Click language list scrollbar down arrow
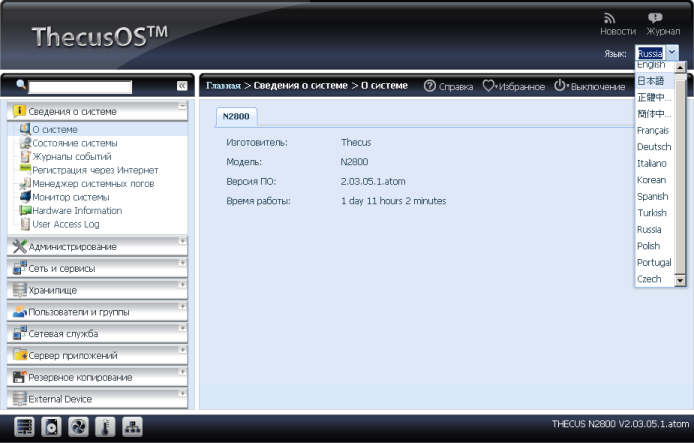 tap(680, 280)
